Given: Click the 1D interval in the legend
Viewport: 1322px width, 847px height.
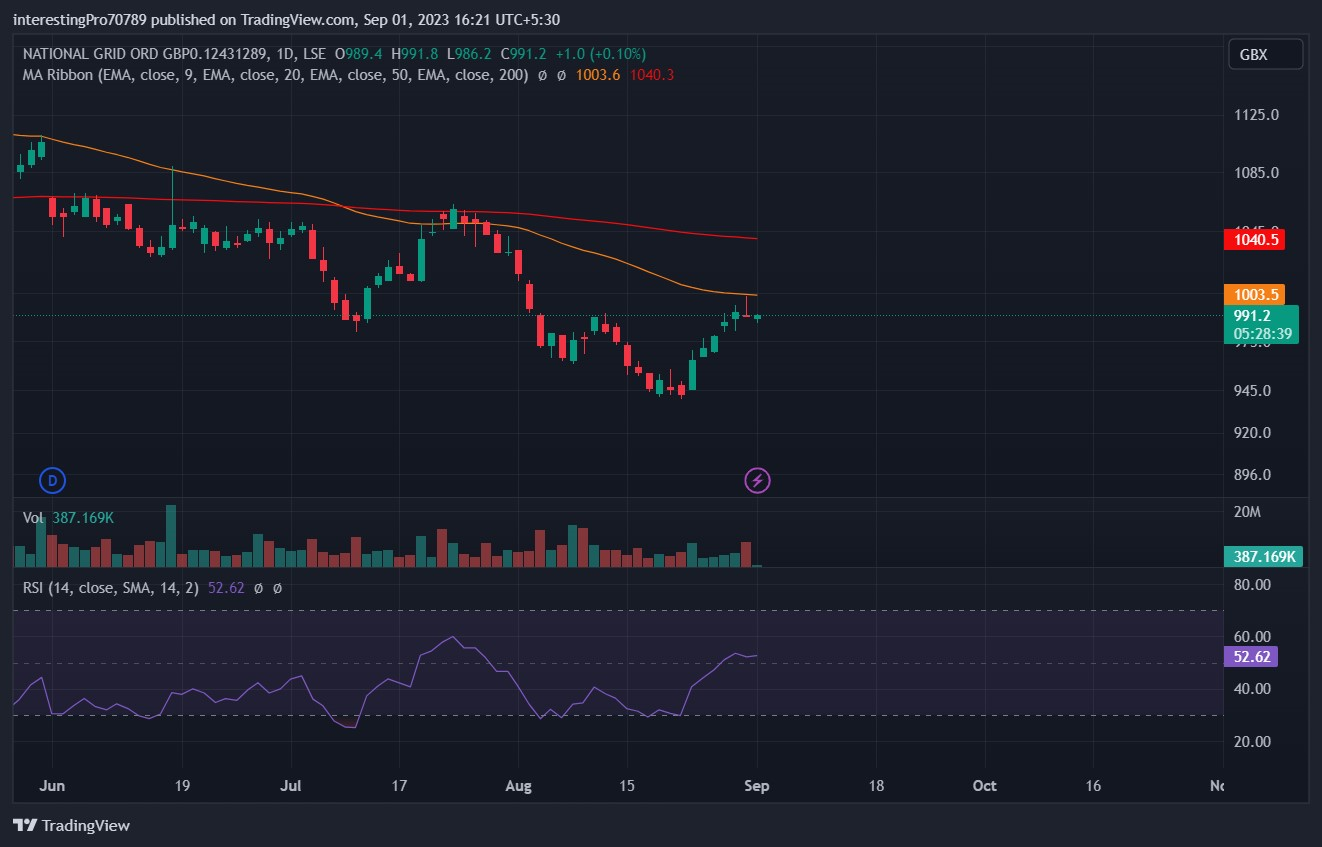Looking at the screenshot, I should coord(286,54).
